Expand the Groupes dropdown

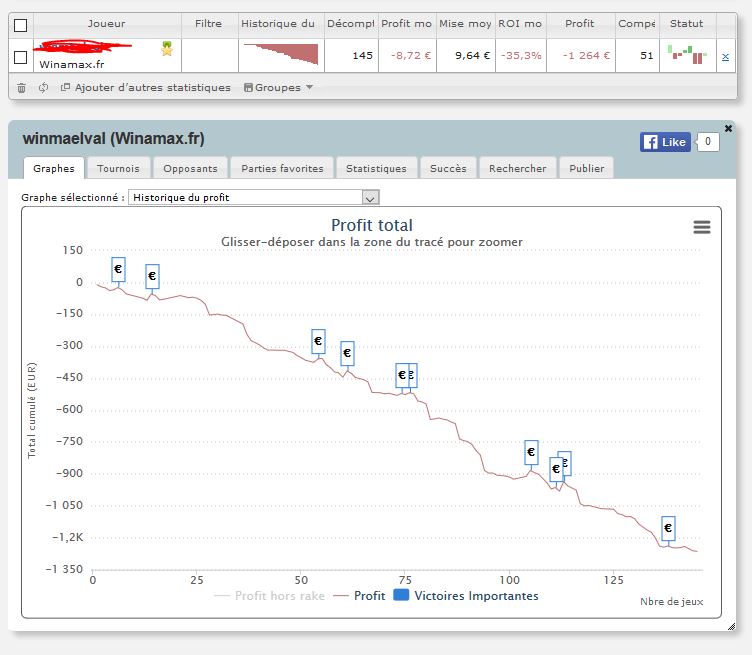click(x=278, y=88)
